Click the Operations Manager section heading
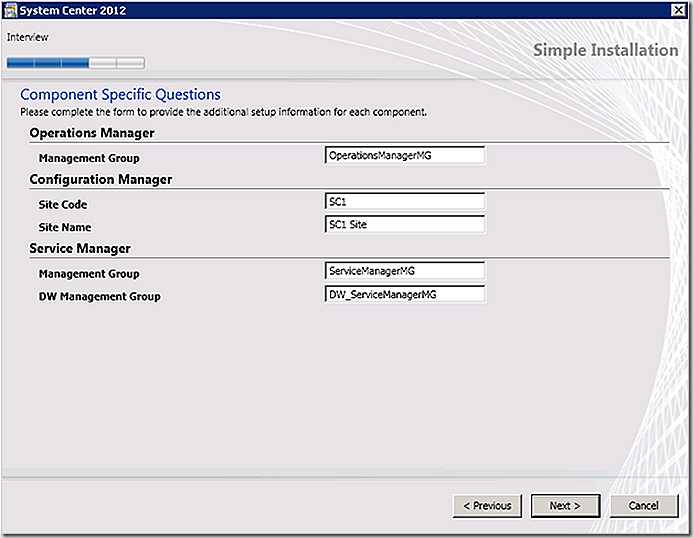This screenshot has width=693, height=538. pyautogui.click(x=92, y=133)
